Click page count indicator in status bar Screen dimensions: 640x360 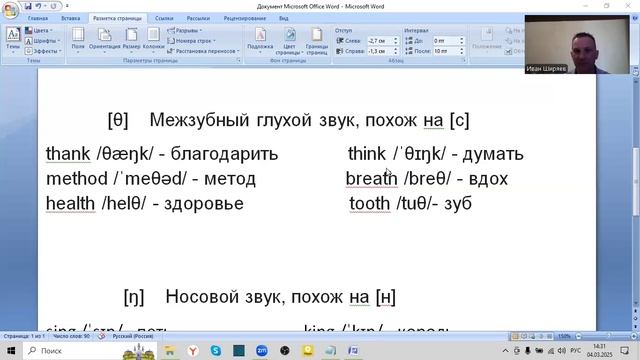click(x=24, y=336)
